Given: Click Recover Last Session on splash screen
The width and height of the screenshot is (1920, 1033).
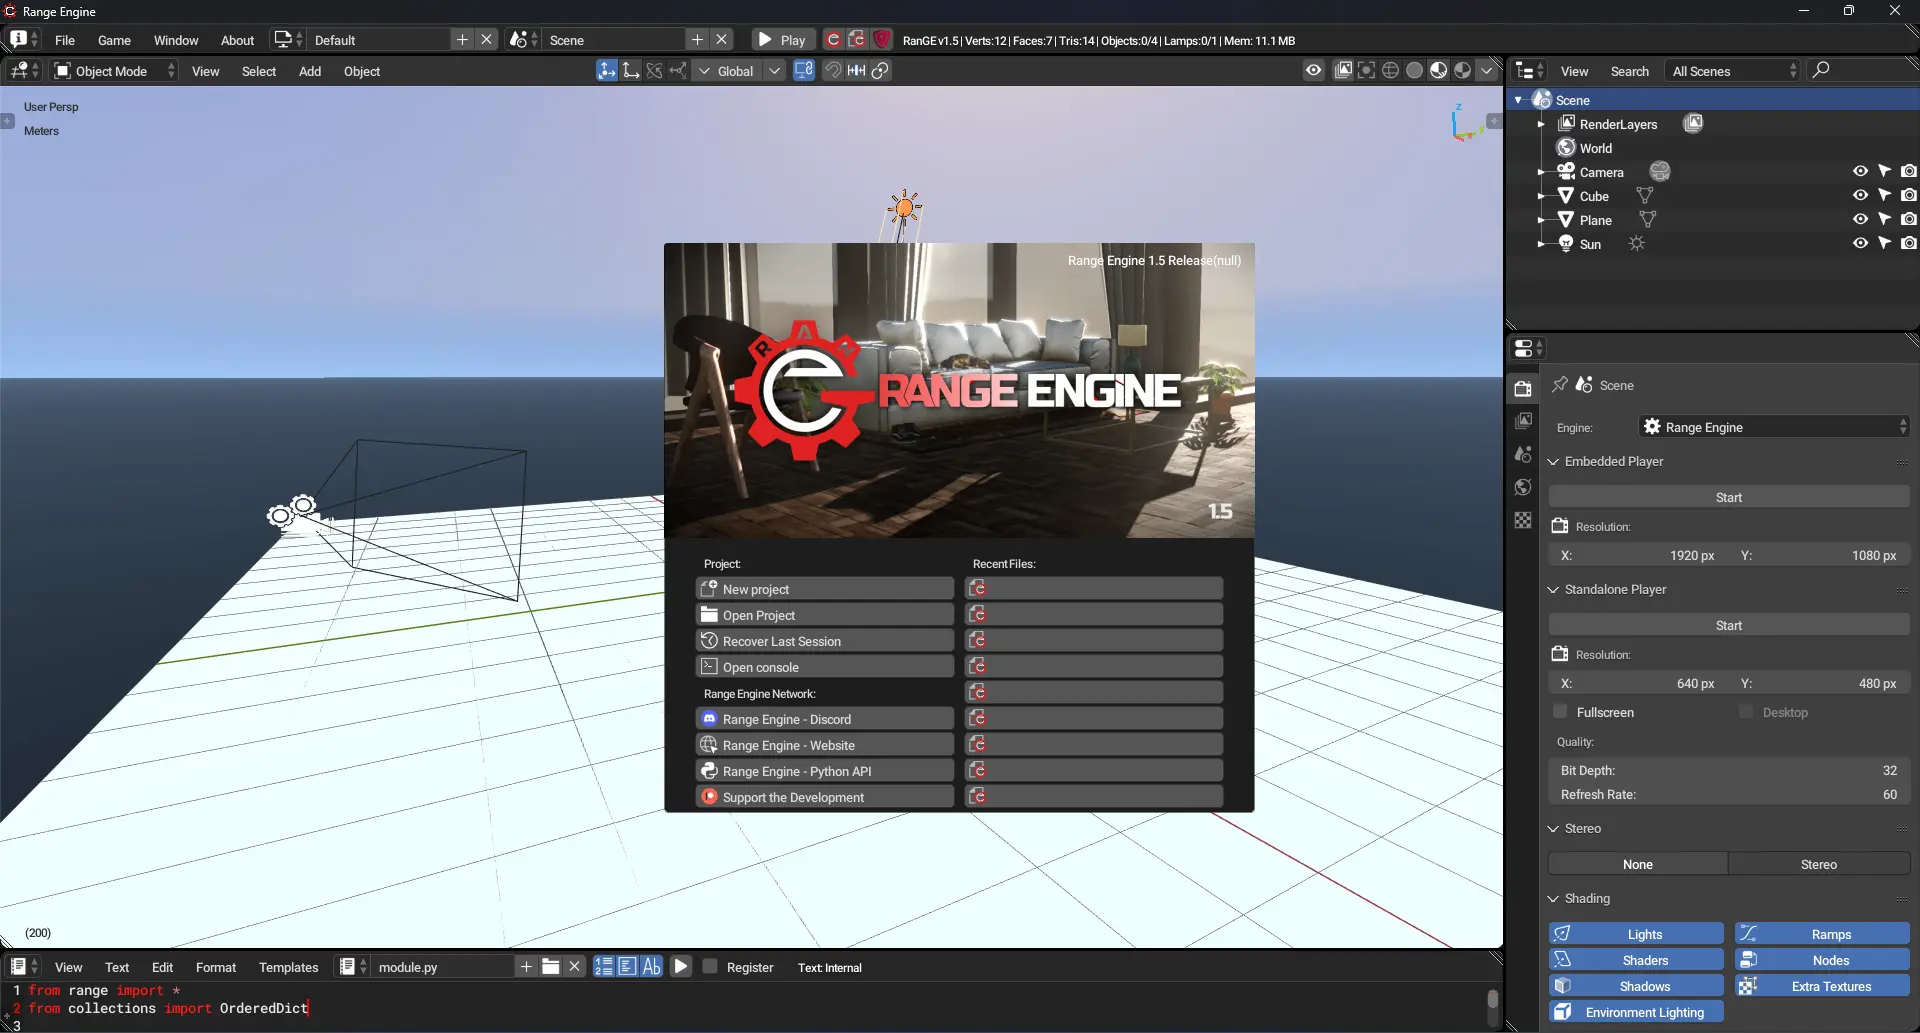Looking at the screenshot, I should [824, 640].
